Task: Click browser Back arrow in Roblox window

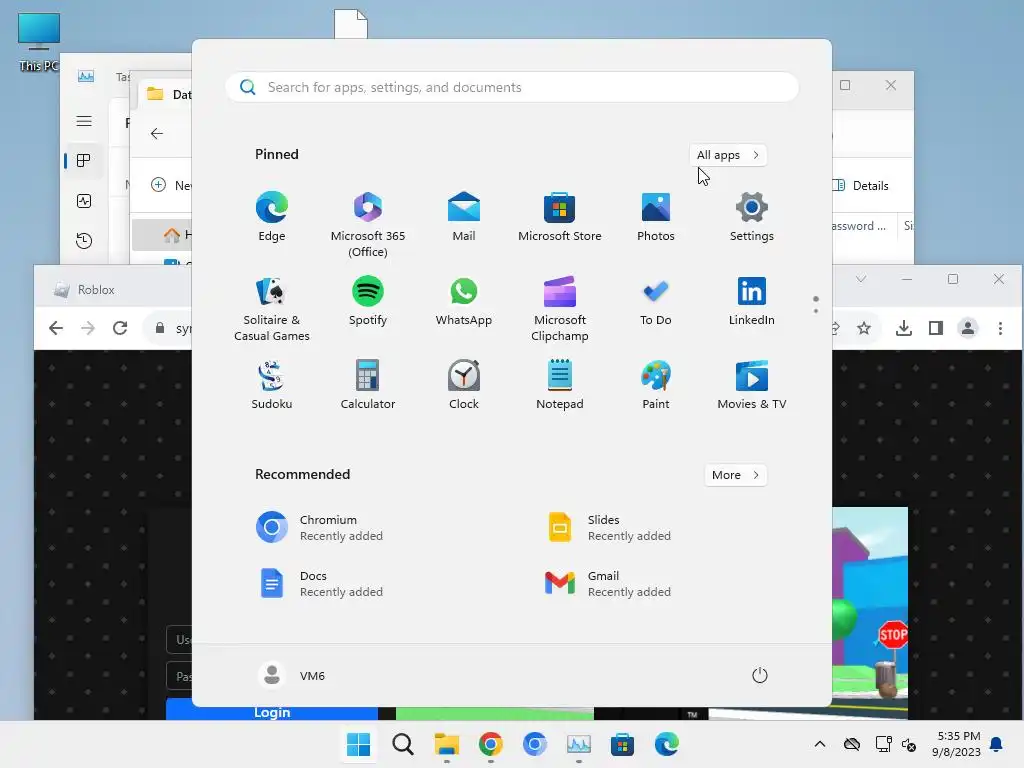Action: tap(56, 328)
